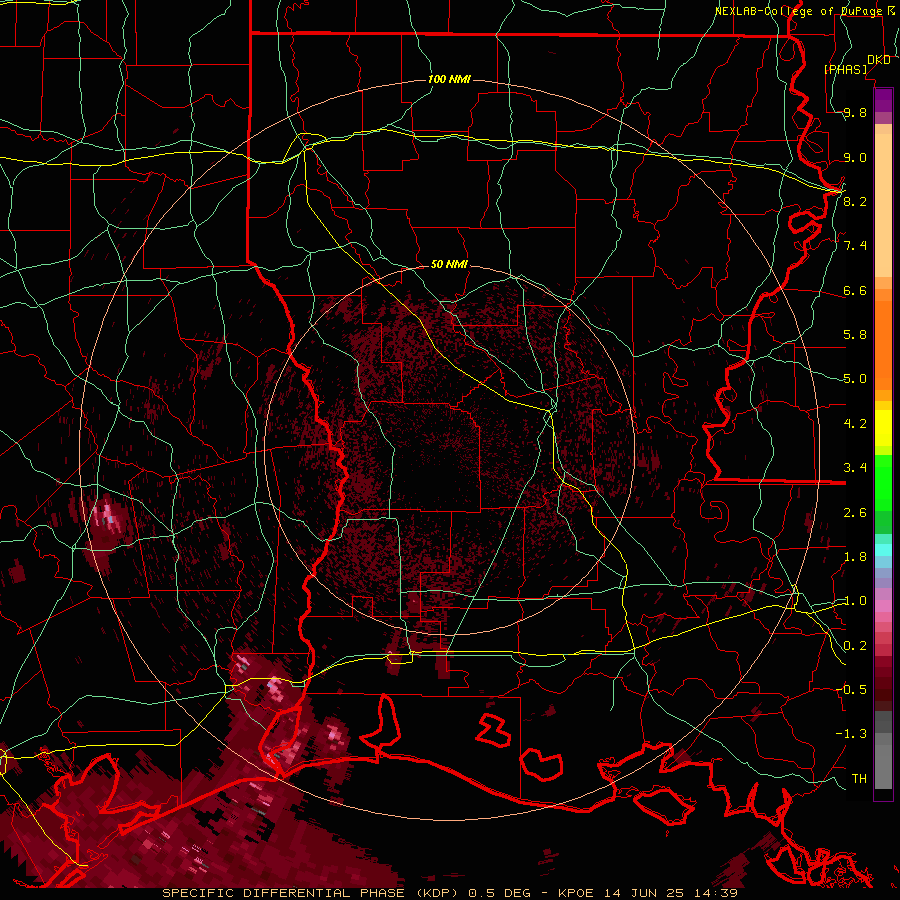Click the 3.4 legend value
The image size is (900, 900).
[x=855, y=468]
